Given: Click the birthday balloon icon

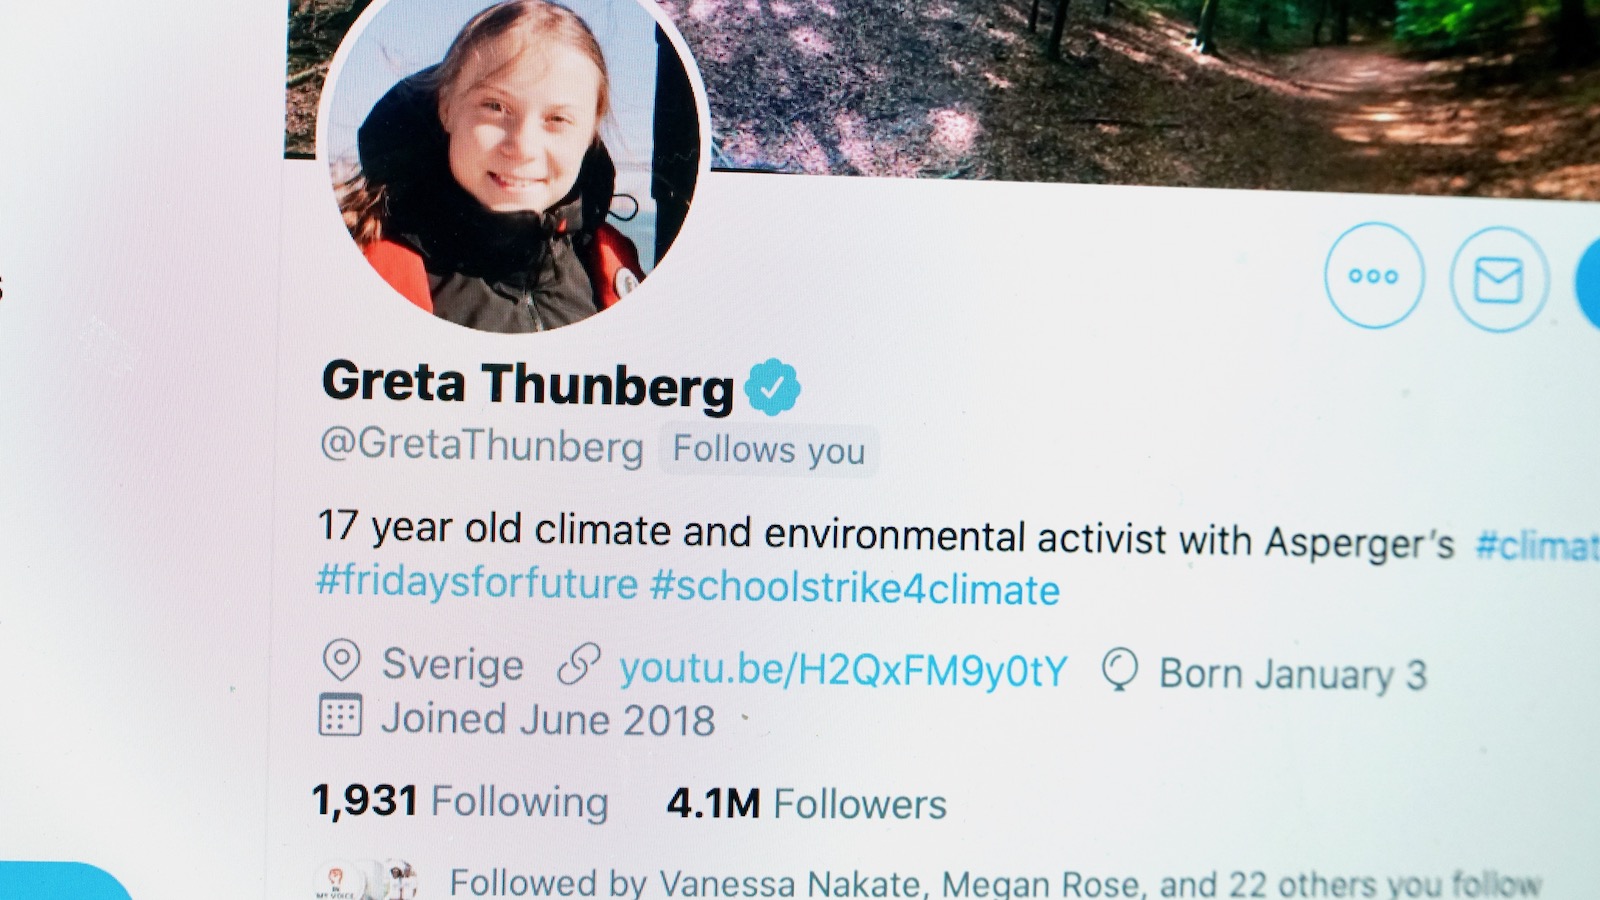Looking at the screenshot, I should (x=1119, y=670).
